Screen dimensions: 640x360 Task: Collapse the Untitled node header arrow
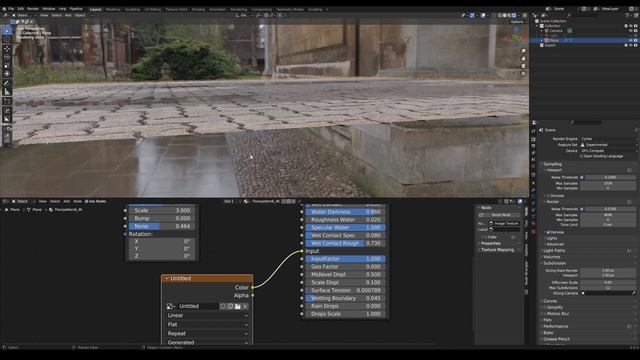coord(167,278)
